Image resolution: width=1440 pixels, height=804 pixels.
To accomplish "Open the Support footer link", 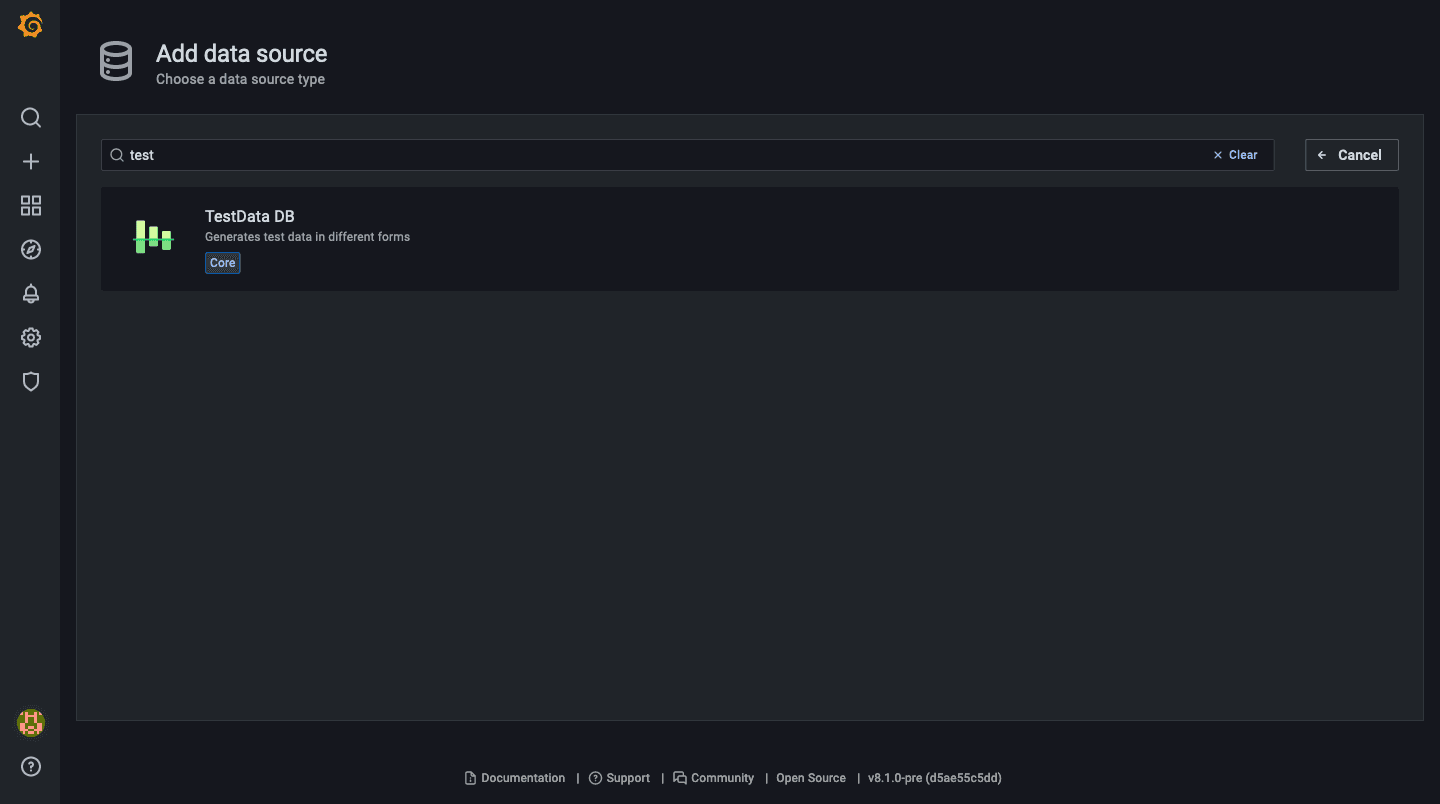I will [x=619, y=778].
